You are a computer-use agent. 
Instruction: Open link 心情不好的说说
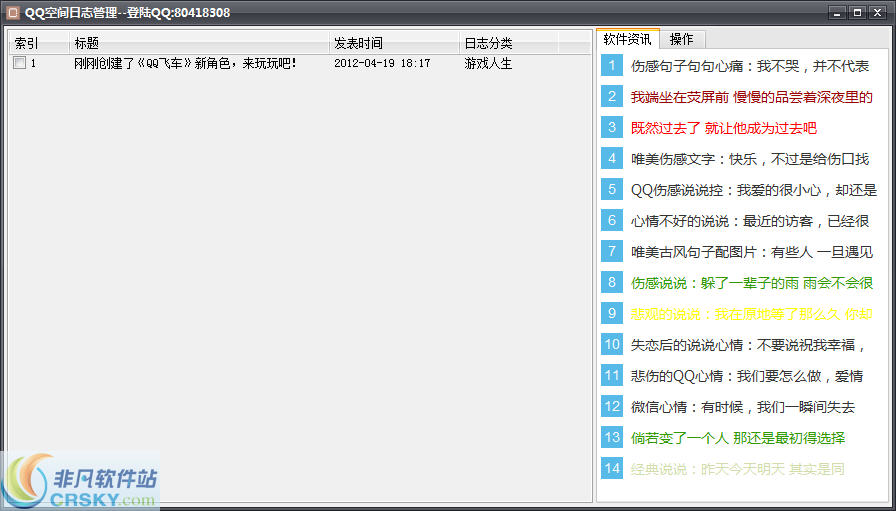pos(750,221)
